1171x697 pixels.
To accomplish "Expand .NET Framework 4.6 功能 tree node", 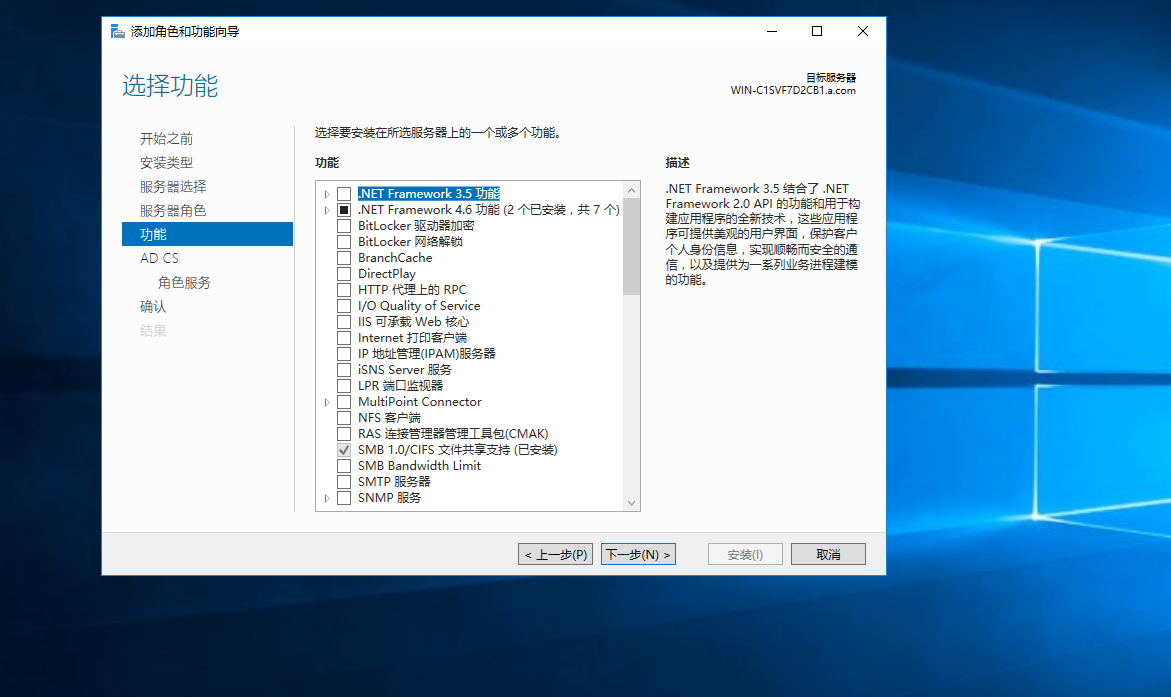I will [x=326, y=211].
